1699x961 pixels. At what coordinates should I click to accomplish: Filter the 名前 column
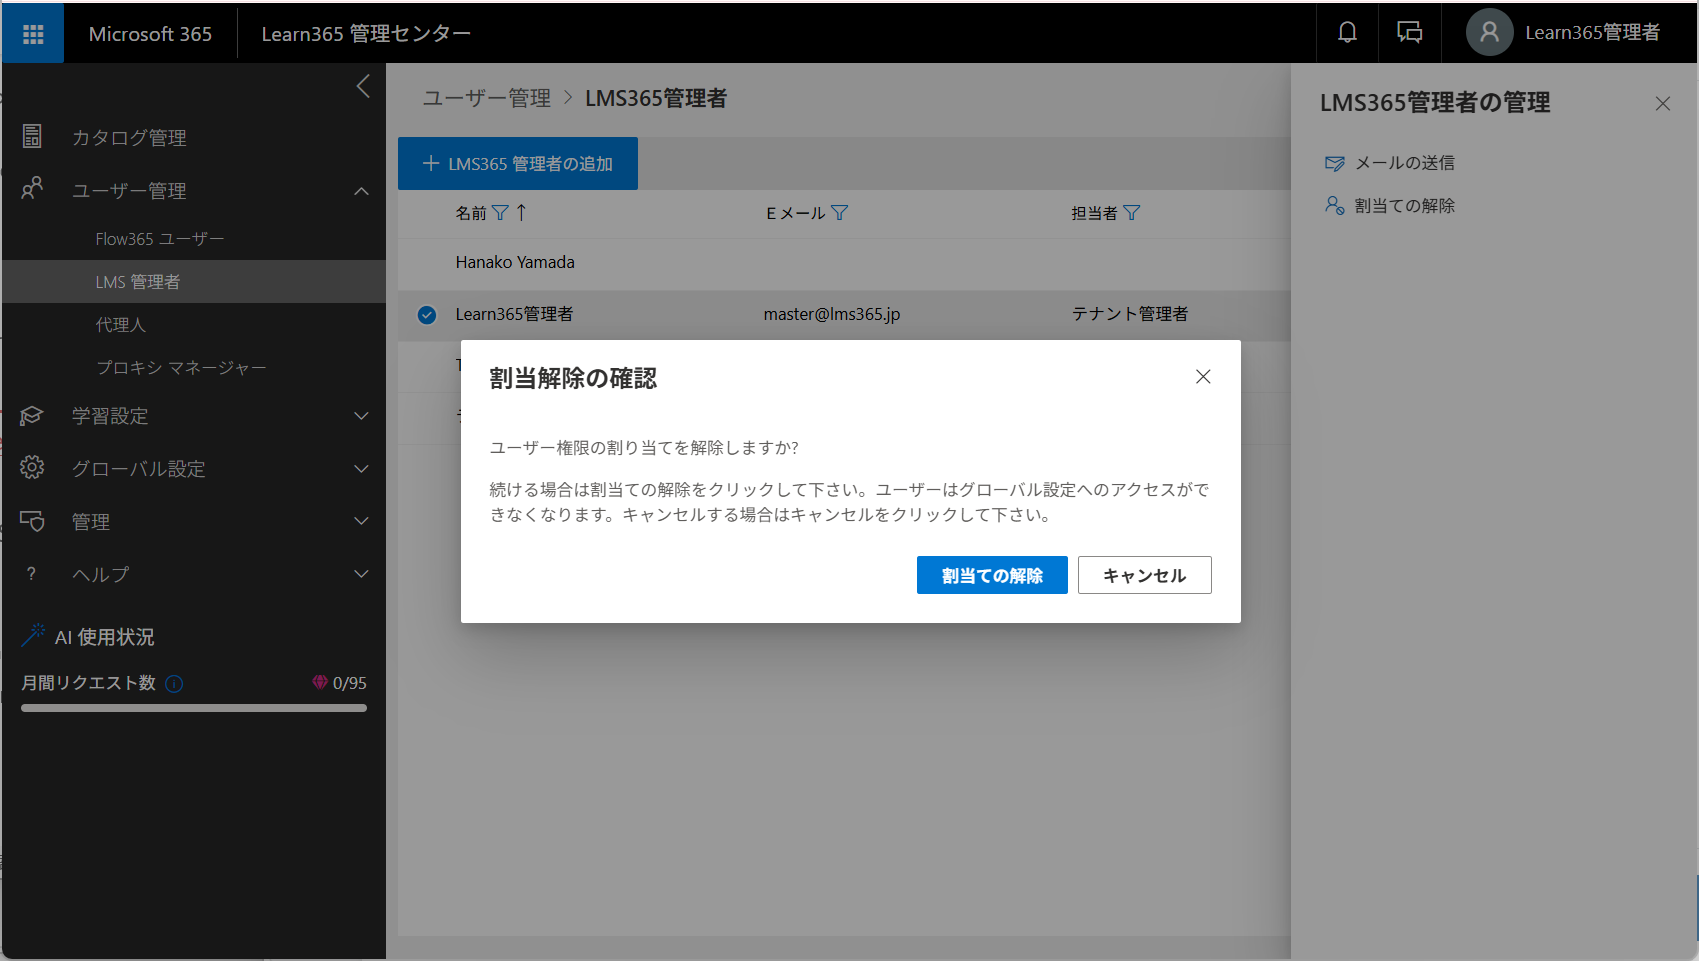pos(500,213)
